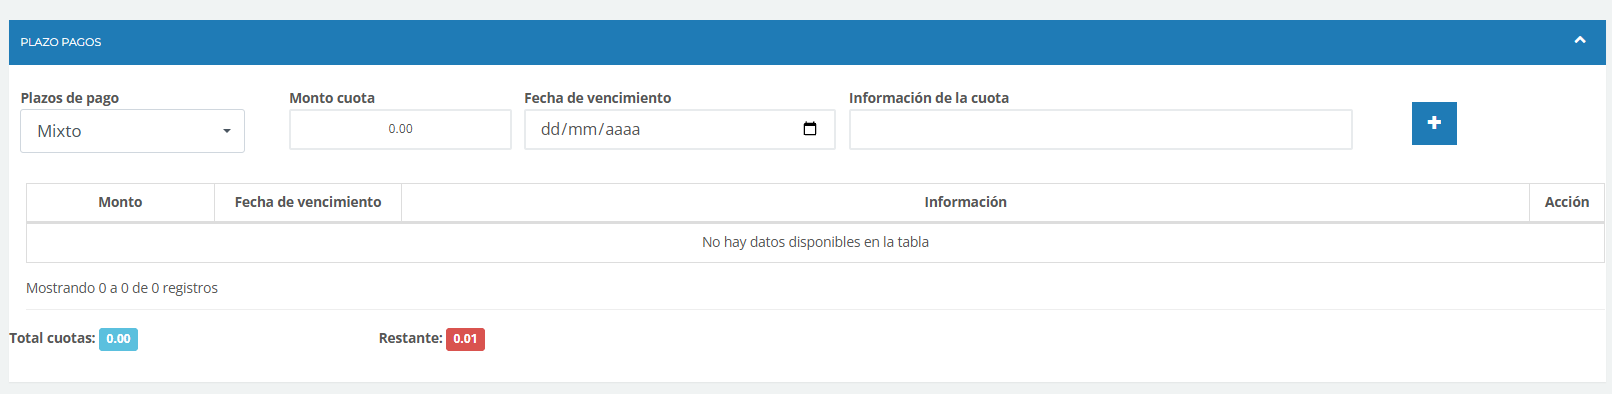Click 'Mostrando 0 a 0 de 0 registros'

[122, 288]
